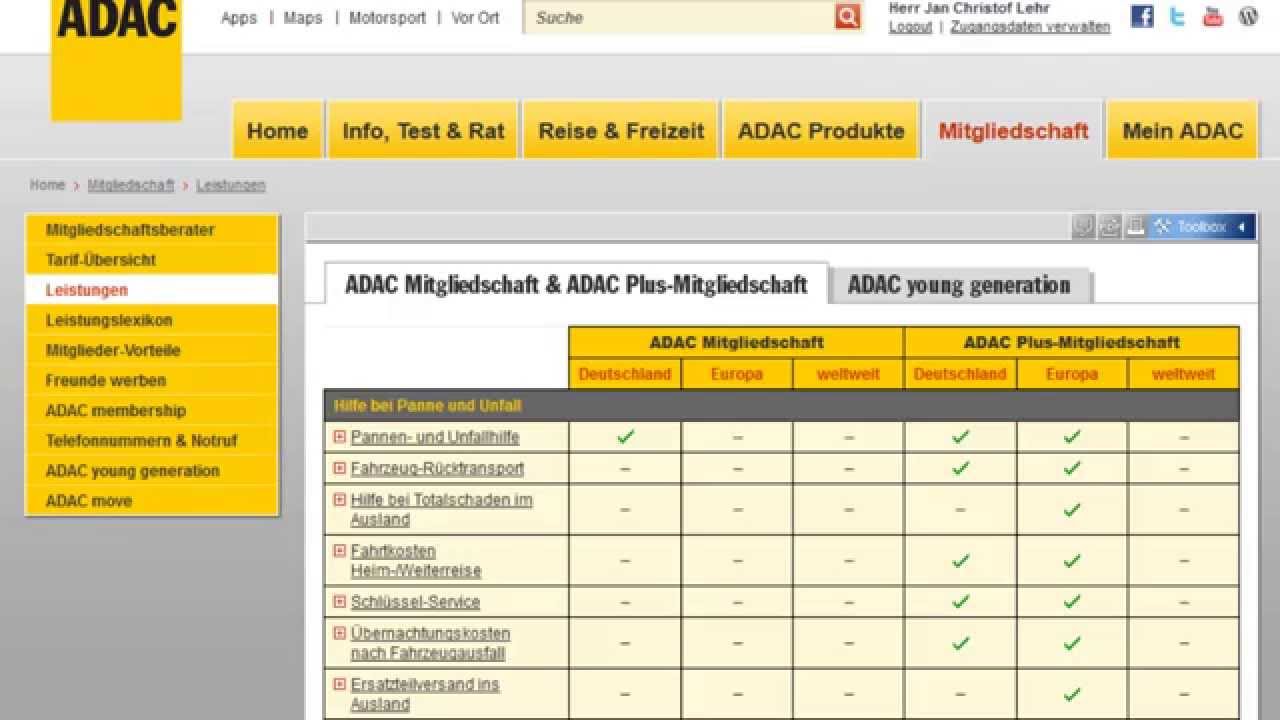Click Leistungen in the breadcrumb
The height and width of the screenshot is (720, 1280).
coord(231,185)
